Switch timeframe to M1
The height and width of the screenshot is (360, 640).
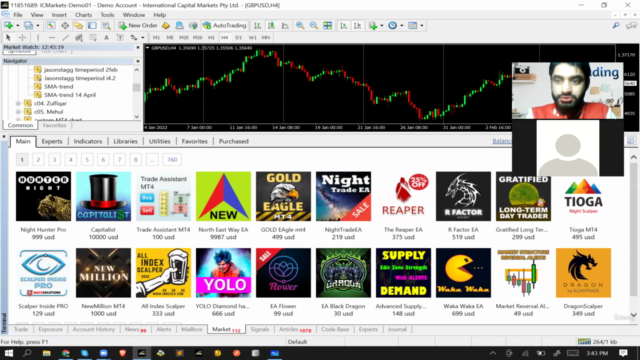point(156,38)
